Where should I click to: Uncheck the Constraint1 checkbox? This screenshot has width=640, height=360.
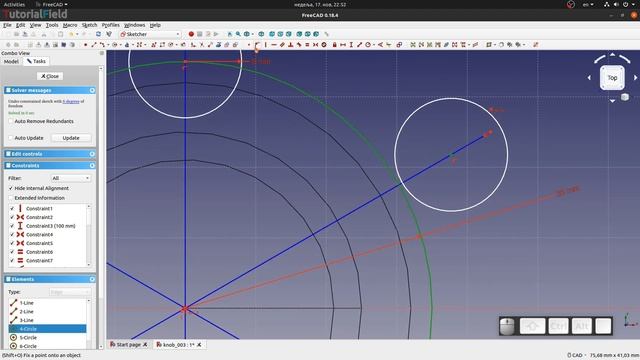pos(12,209)
